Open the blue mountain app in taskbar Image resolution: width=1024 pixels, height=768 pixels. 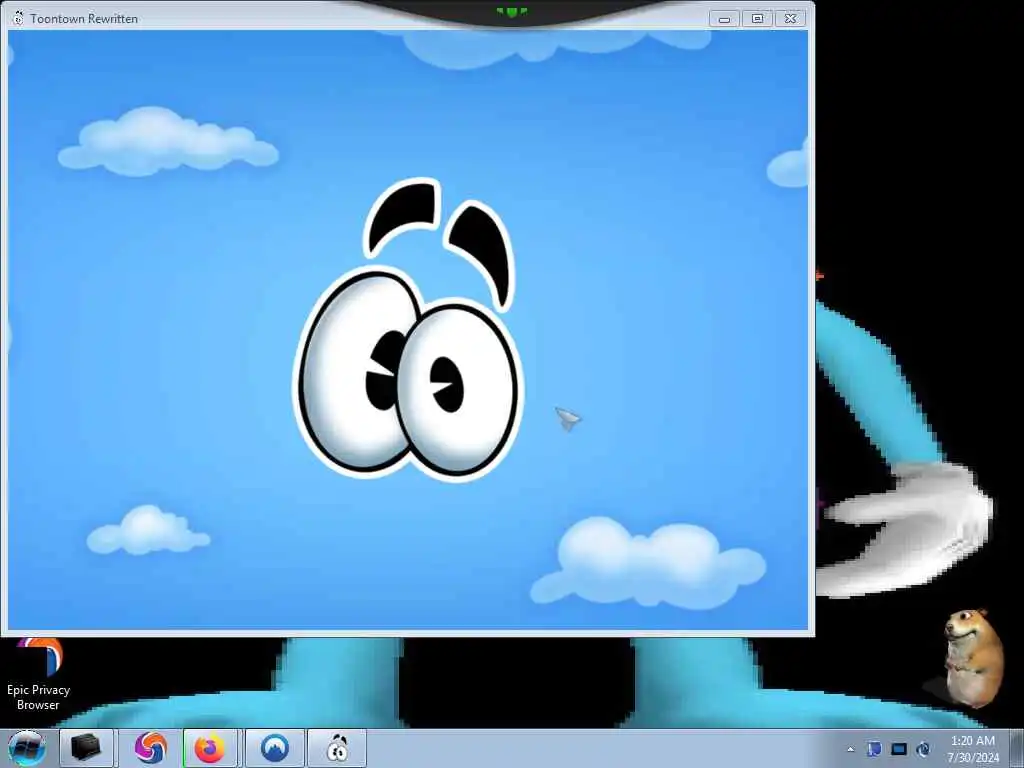[x=275, y=748]
